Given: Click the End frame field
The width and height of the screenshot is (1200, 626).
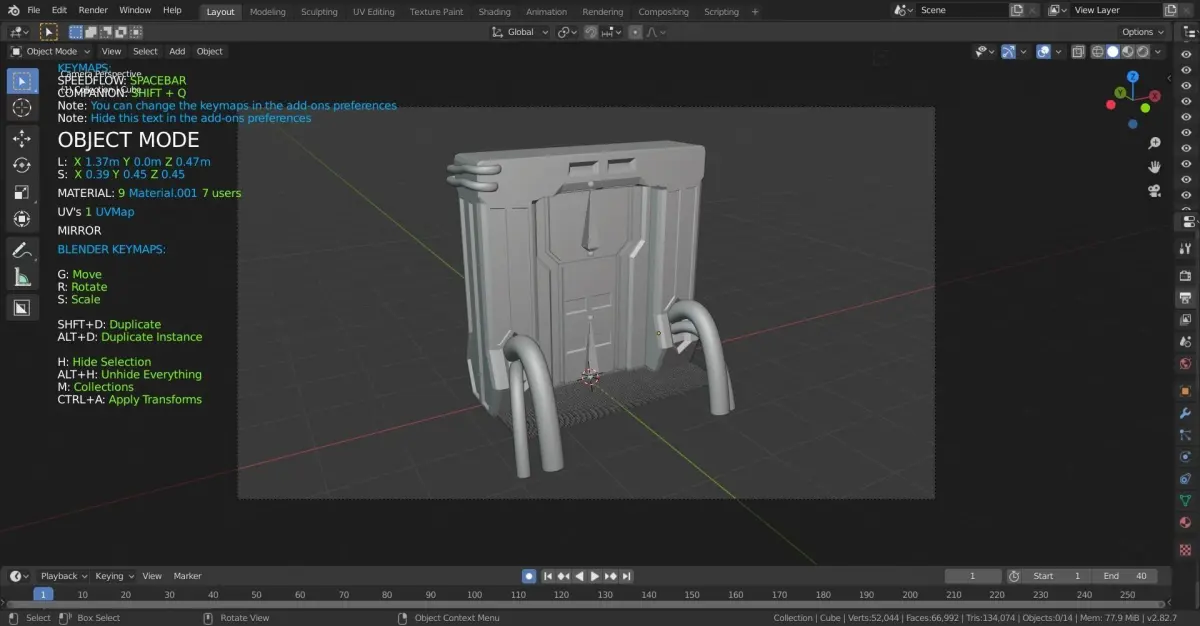Looking at the screenshot, I should pos(1126,576).
